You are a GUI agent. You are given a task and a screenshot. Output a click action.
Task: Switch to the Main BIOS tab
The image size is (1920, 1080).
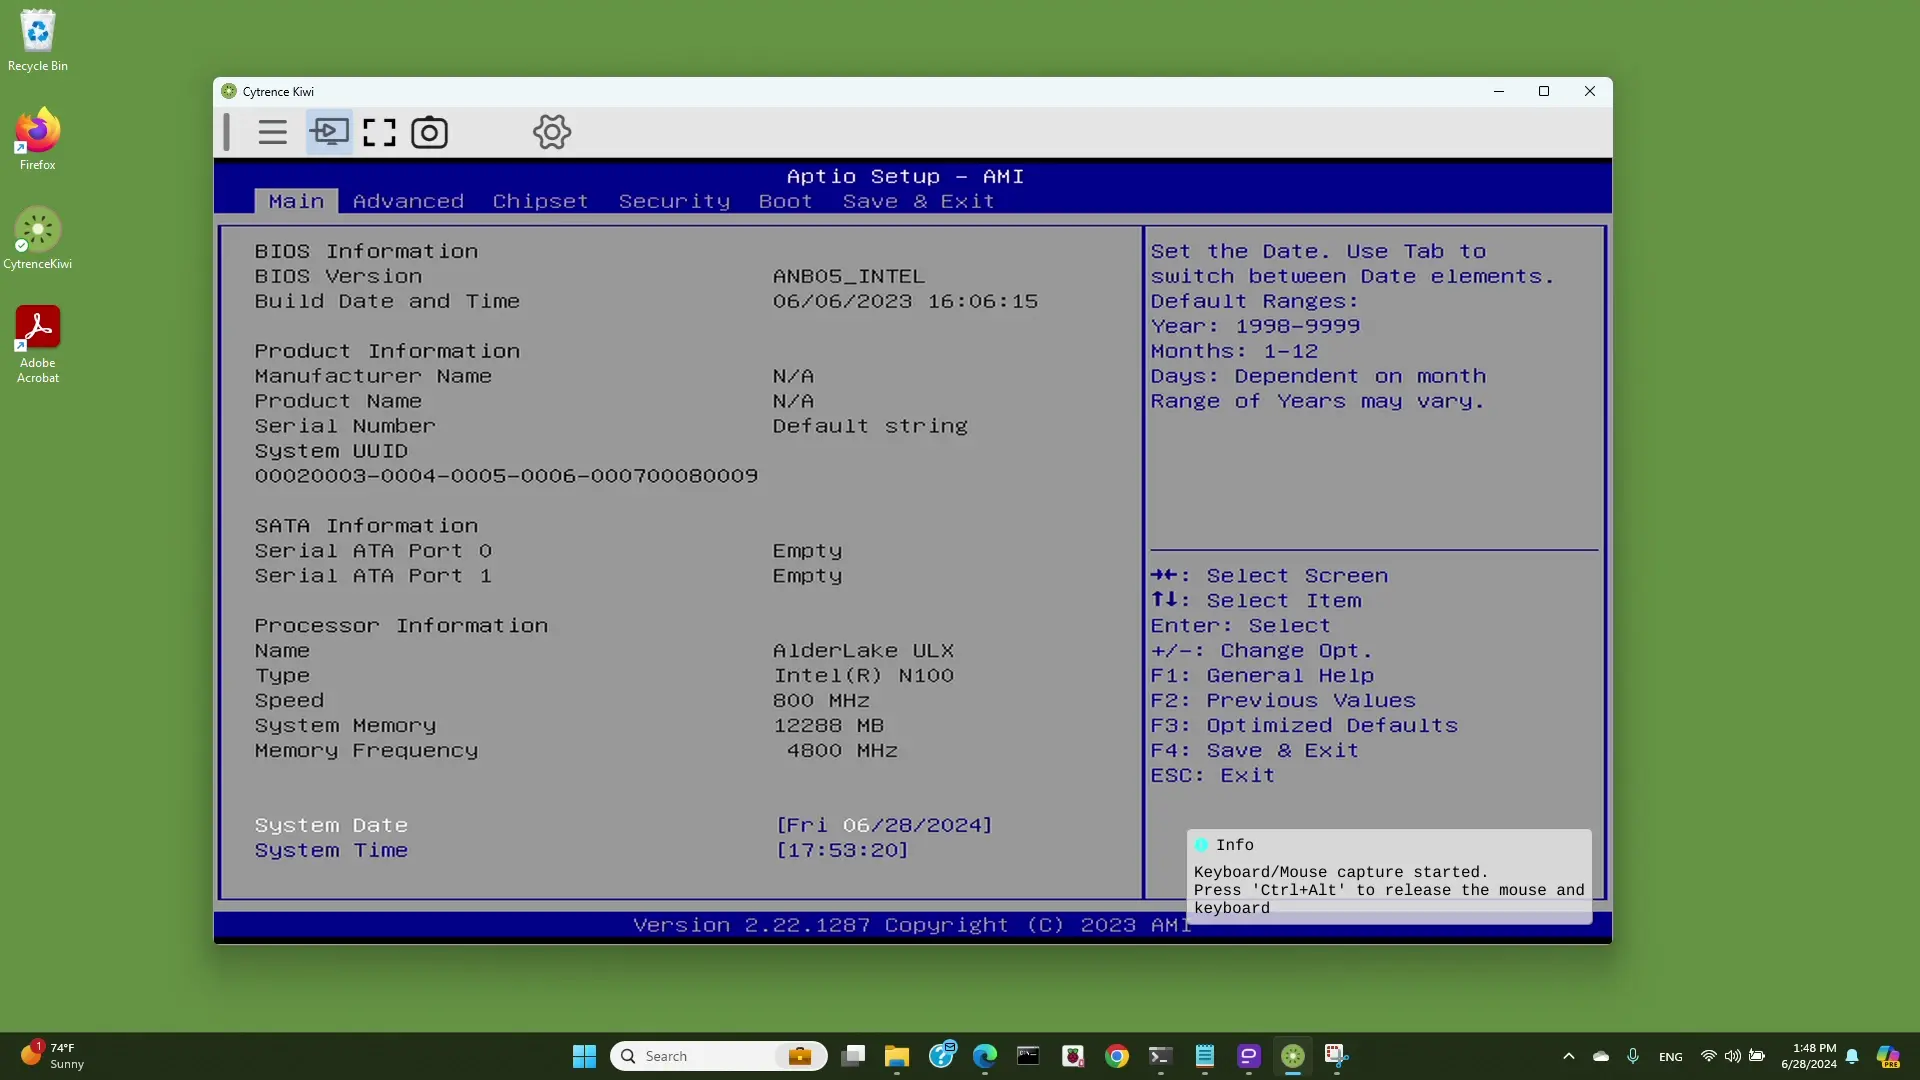point(296,201)
